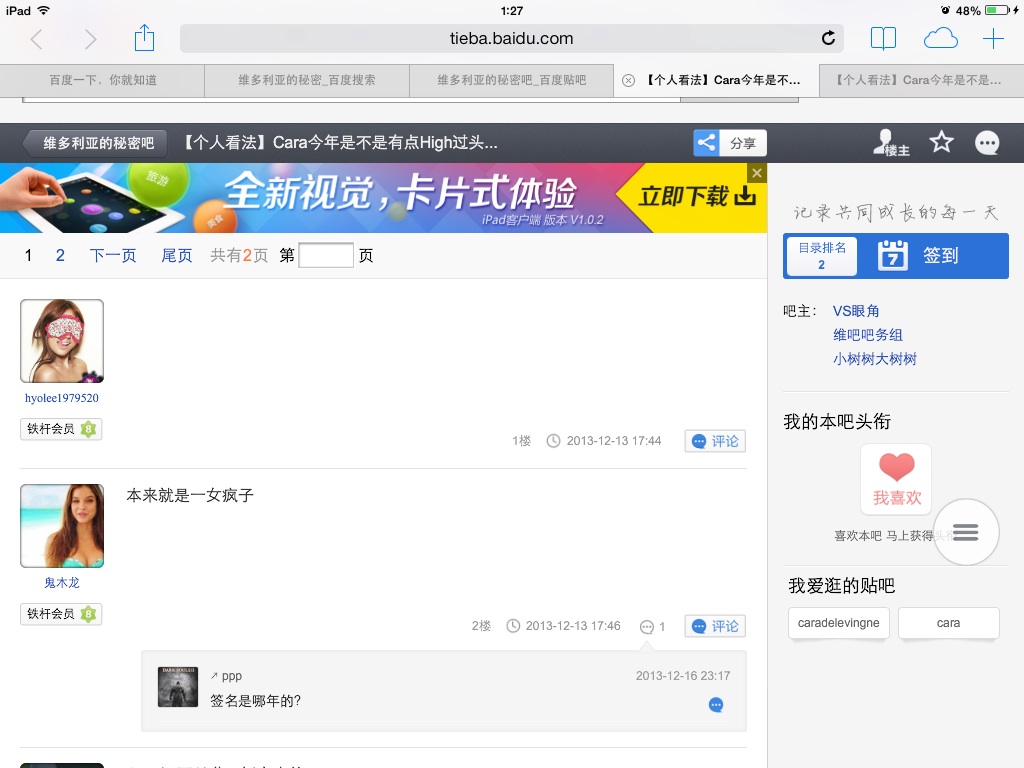Tap the 1楼 post timestamp 2013-12-13 17:44
This screenshot has height=768, width=1024.
(x=614, y=441)
